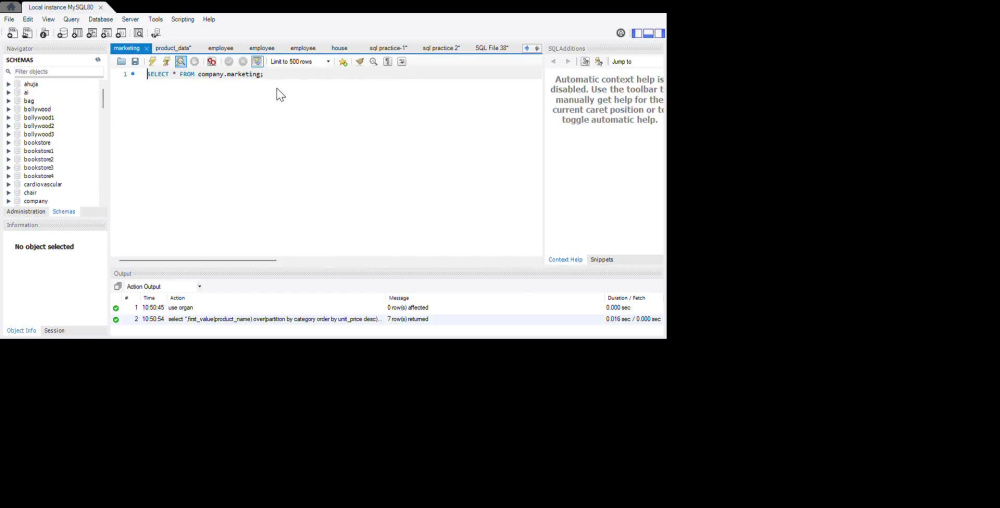Create a new stored procedure icon
1000x508 pixels.
(x=107, y=33)
